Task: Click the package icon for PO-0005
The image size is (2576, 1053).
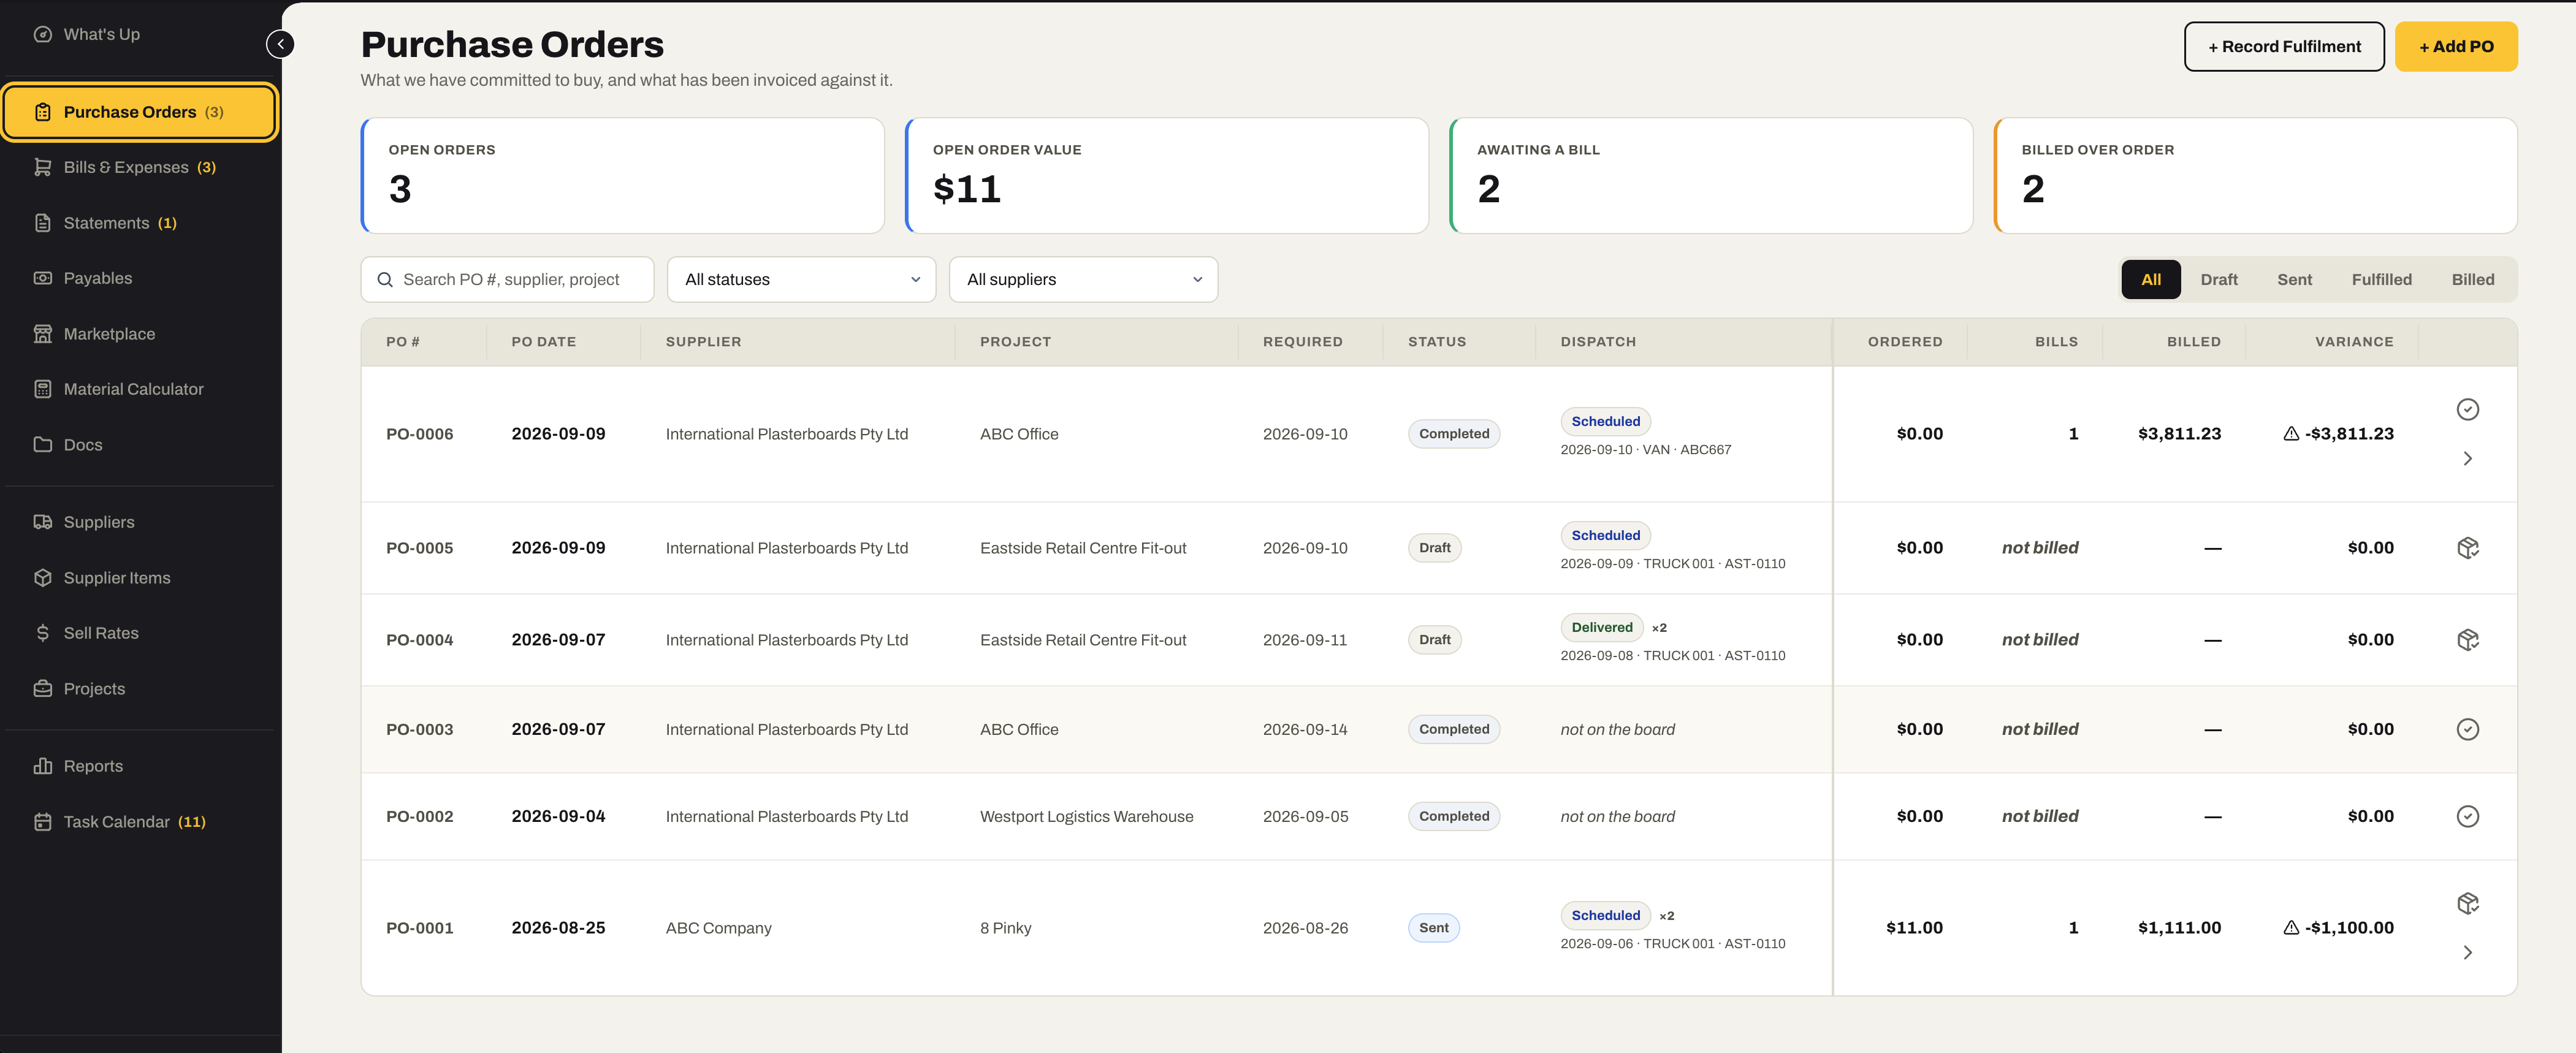Action: click(x=2467, y=548)
